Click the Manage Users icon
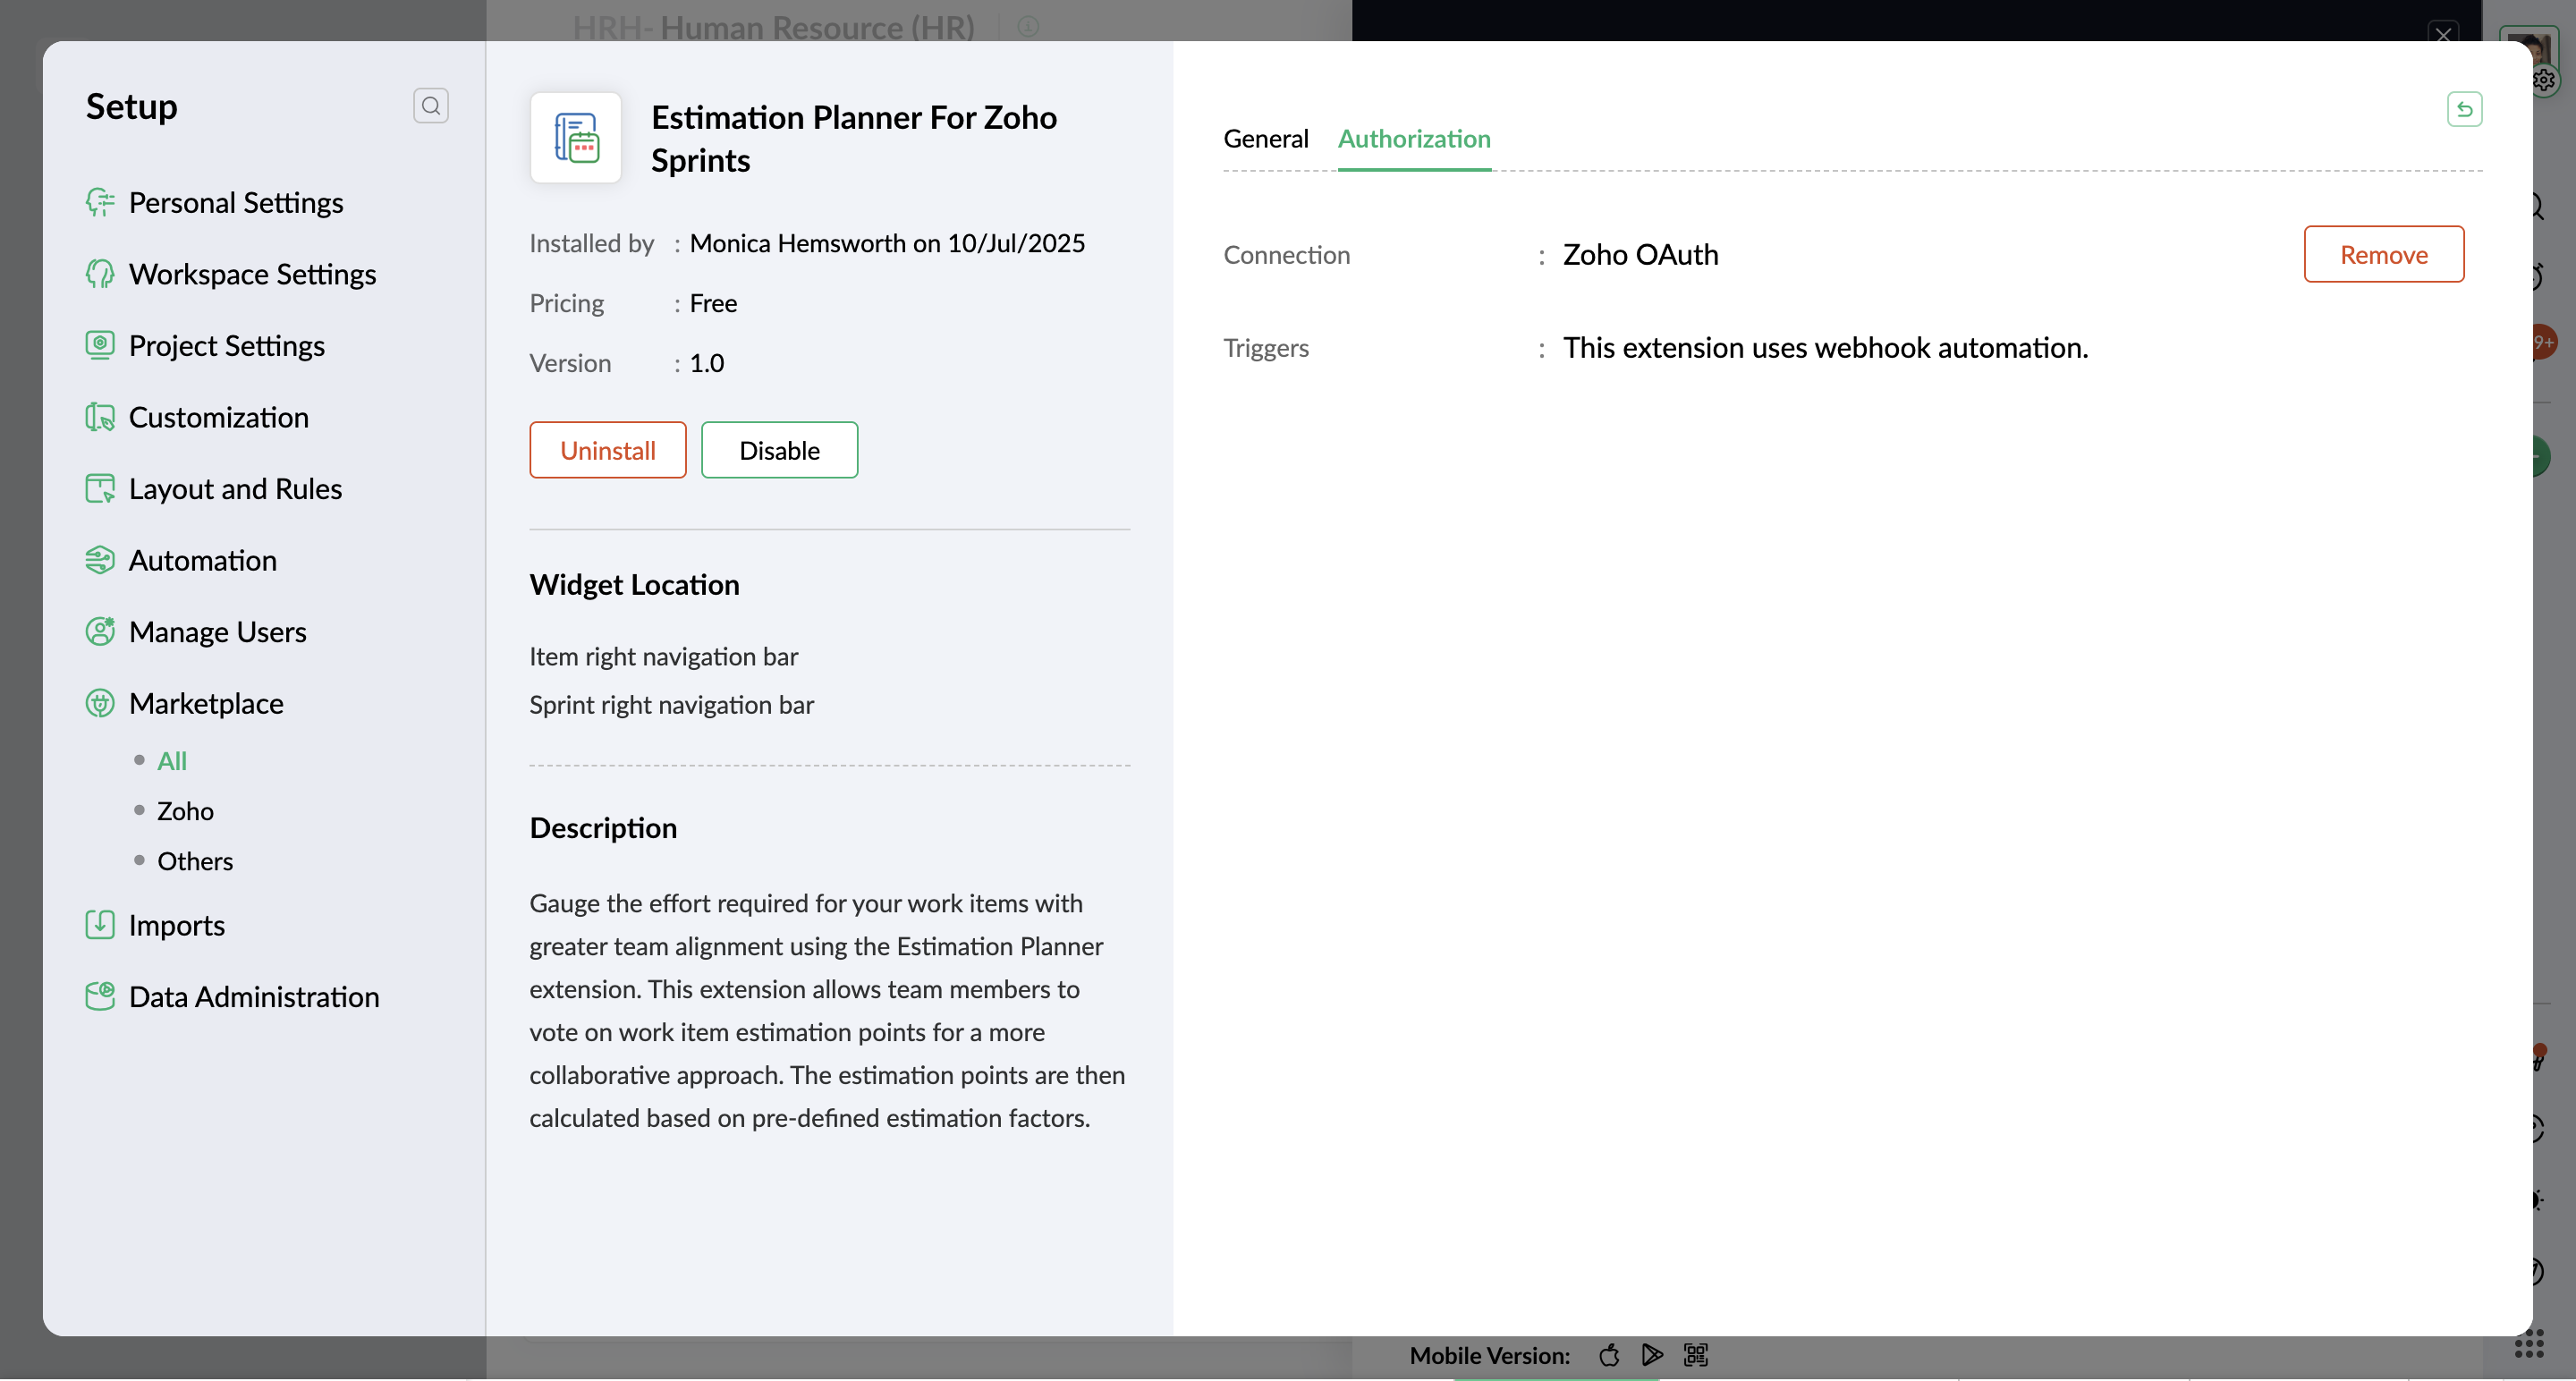This screenshot has height=1381, width=2576. [x=100, y=631]
